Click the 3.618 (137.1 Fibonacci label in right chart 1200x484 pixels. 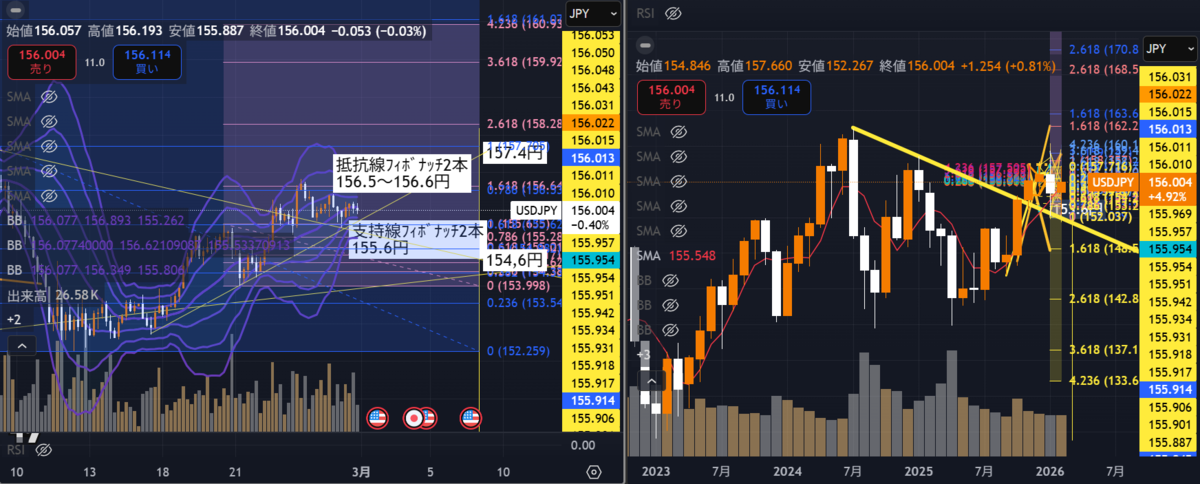coord(1102,349)
